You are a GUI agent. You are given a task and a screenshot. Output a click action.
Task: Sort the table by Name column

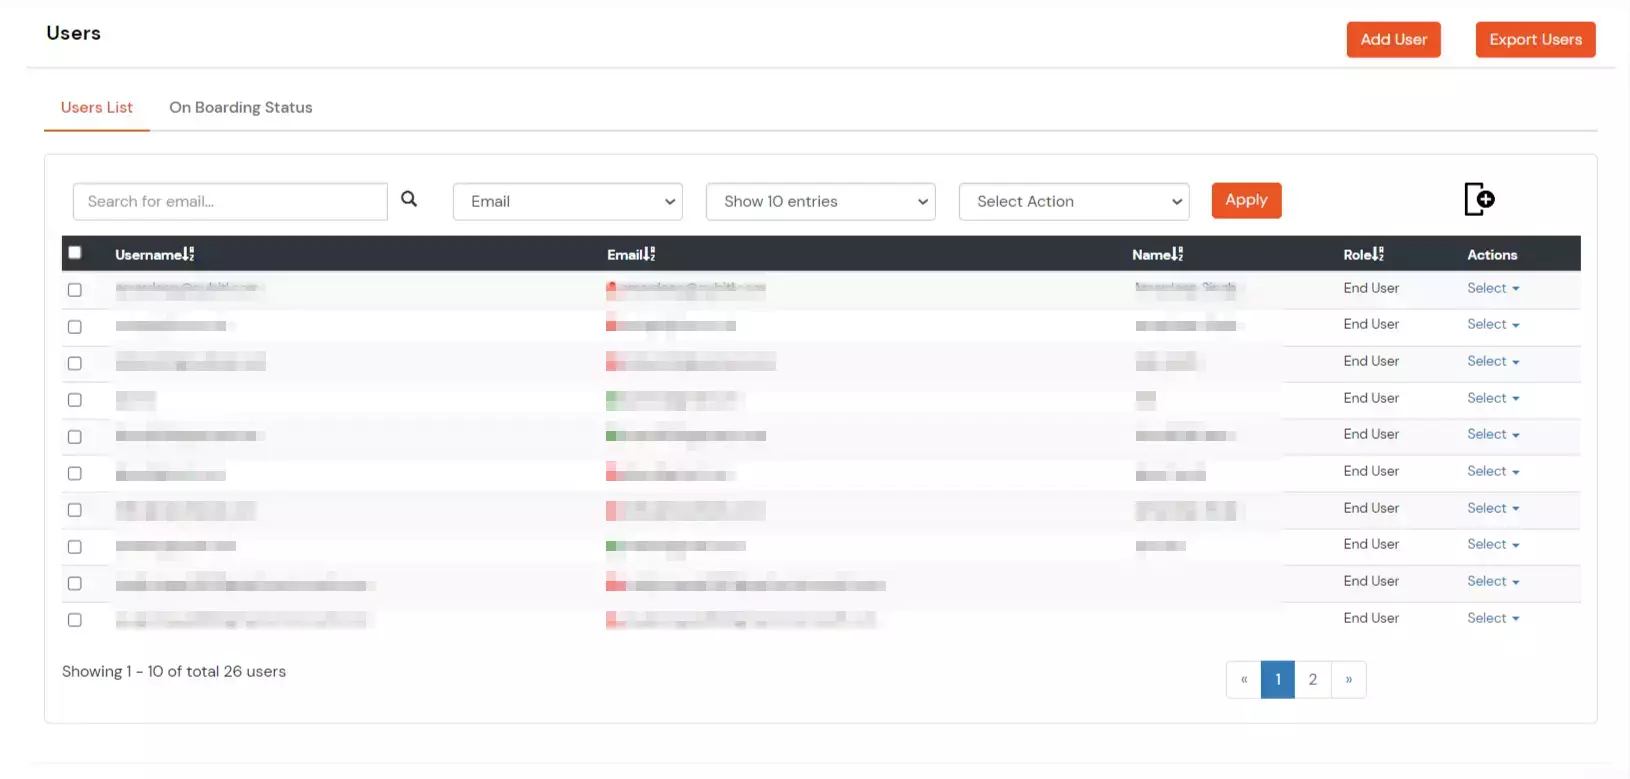1157,254
